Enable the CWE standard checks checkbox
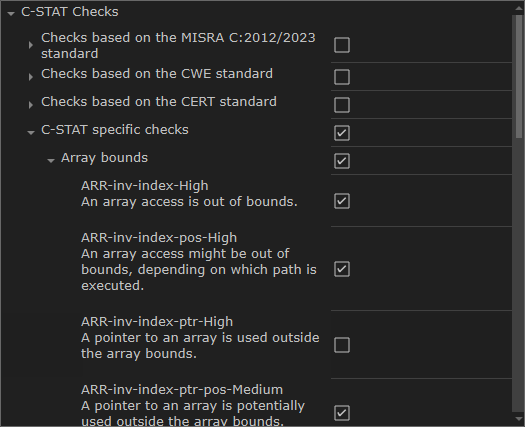The width and height of the screenshot is (525, 427). click(x=342, y=77)
